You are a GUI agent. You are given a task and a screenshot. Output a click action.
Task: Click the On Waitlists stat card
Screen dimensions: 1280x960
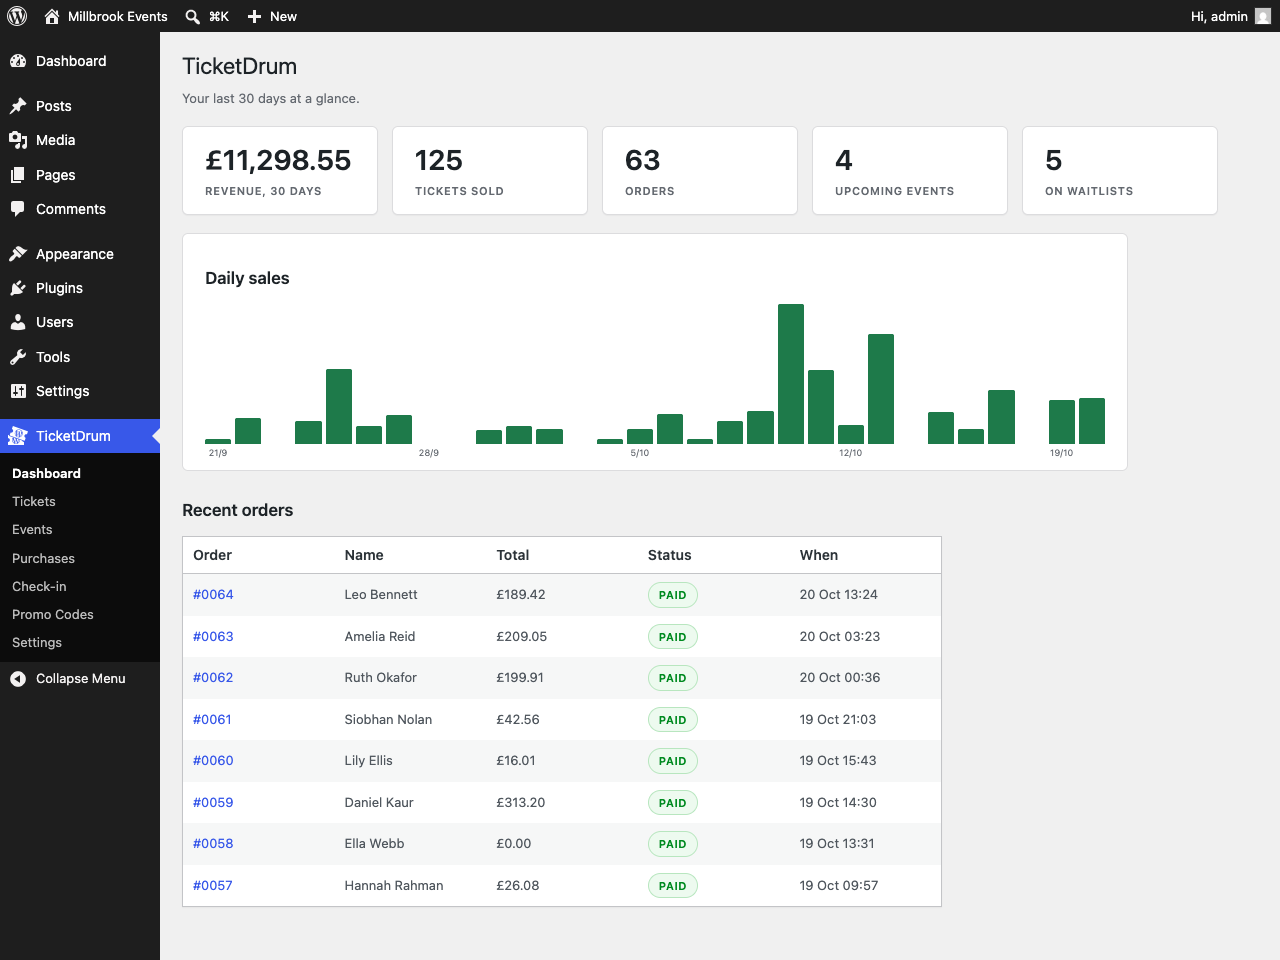tap(1120, 170)
